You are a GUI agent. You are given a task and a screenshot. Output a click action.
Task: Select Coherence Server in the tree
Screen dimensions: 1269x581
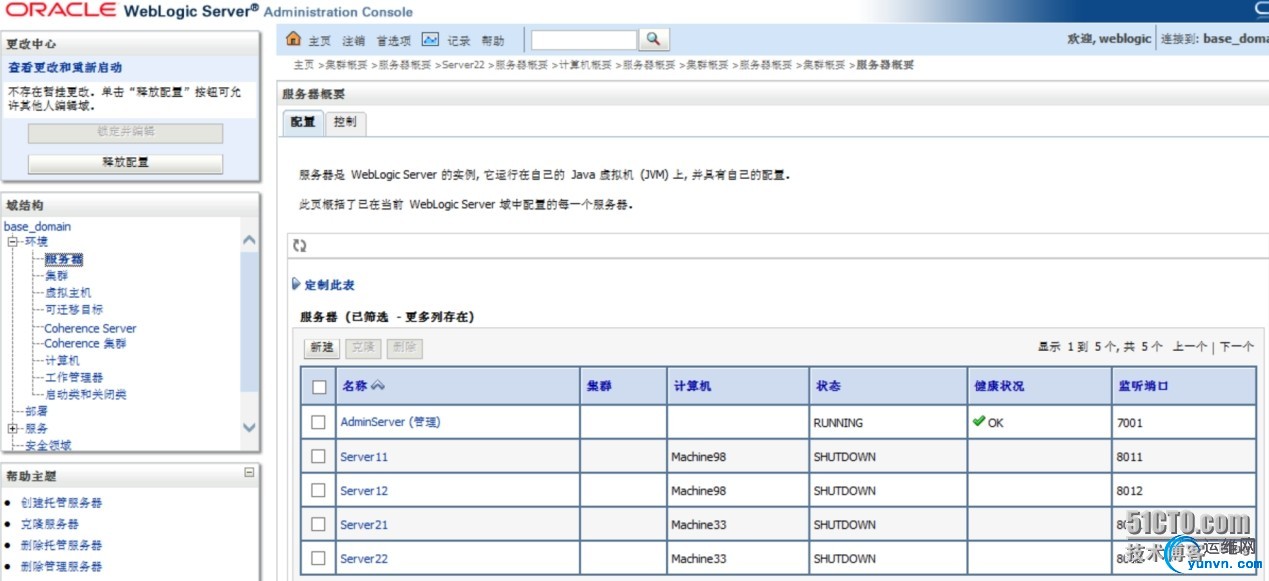point(90,328)
